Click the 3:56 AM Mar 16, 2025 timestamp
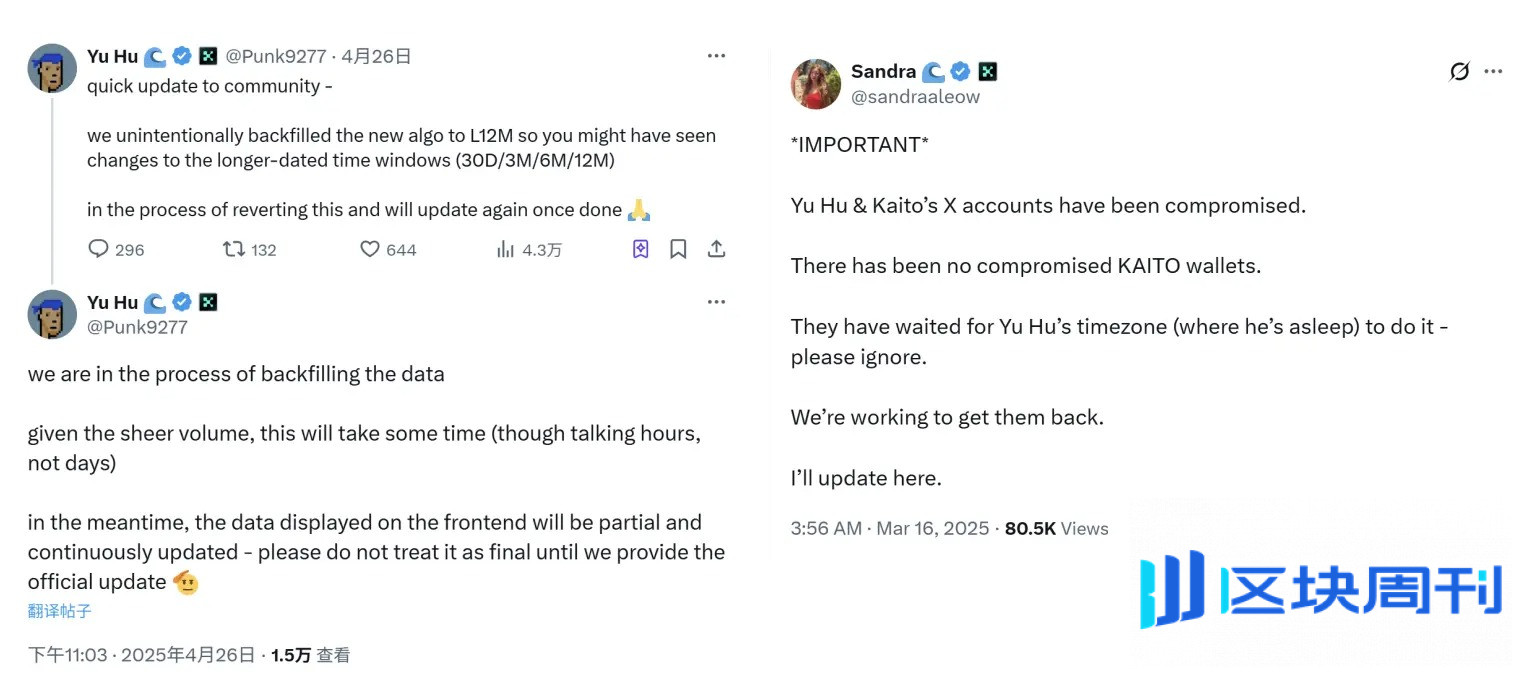This screenshot has width=1533, height=683. (x=890, y=529)
